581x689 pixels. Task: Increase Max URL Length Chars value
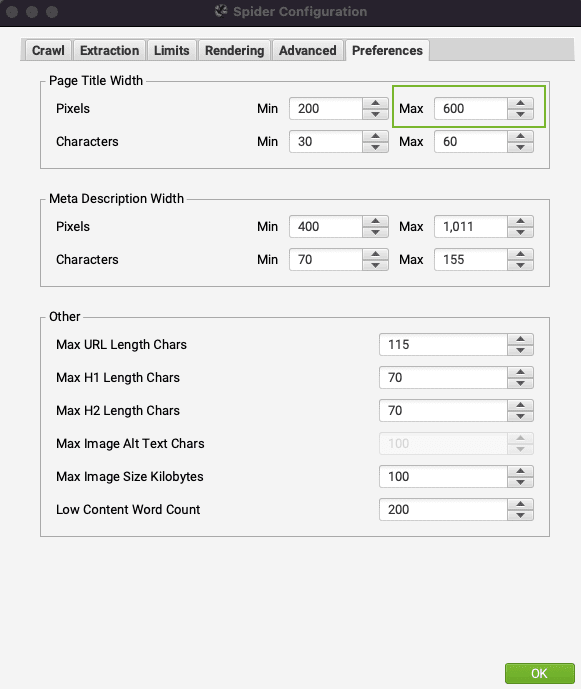pos(520,339)
